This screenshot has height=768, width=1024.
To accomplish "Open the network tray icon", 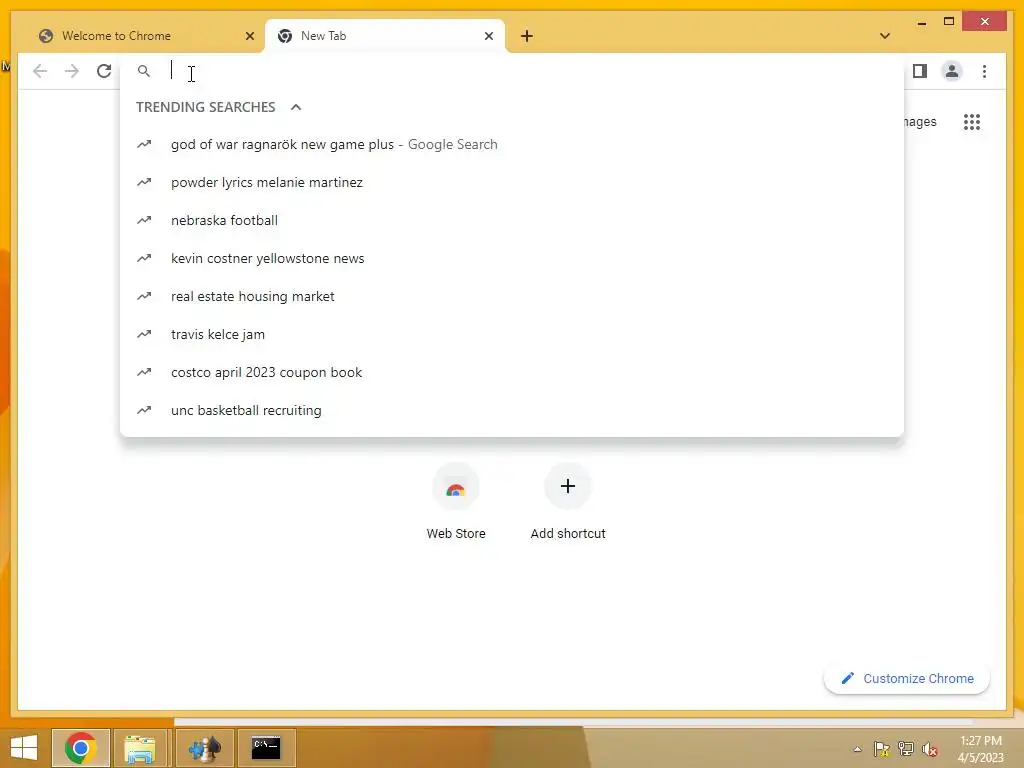I will click(x=906, y=749).
